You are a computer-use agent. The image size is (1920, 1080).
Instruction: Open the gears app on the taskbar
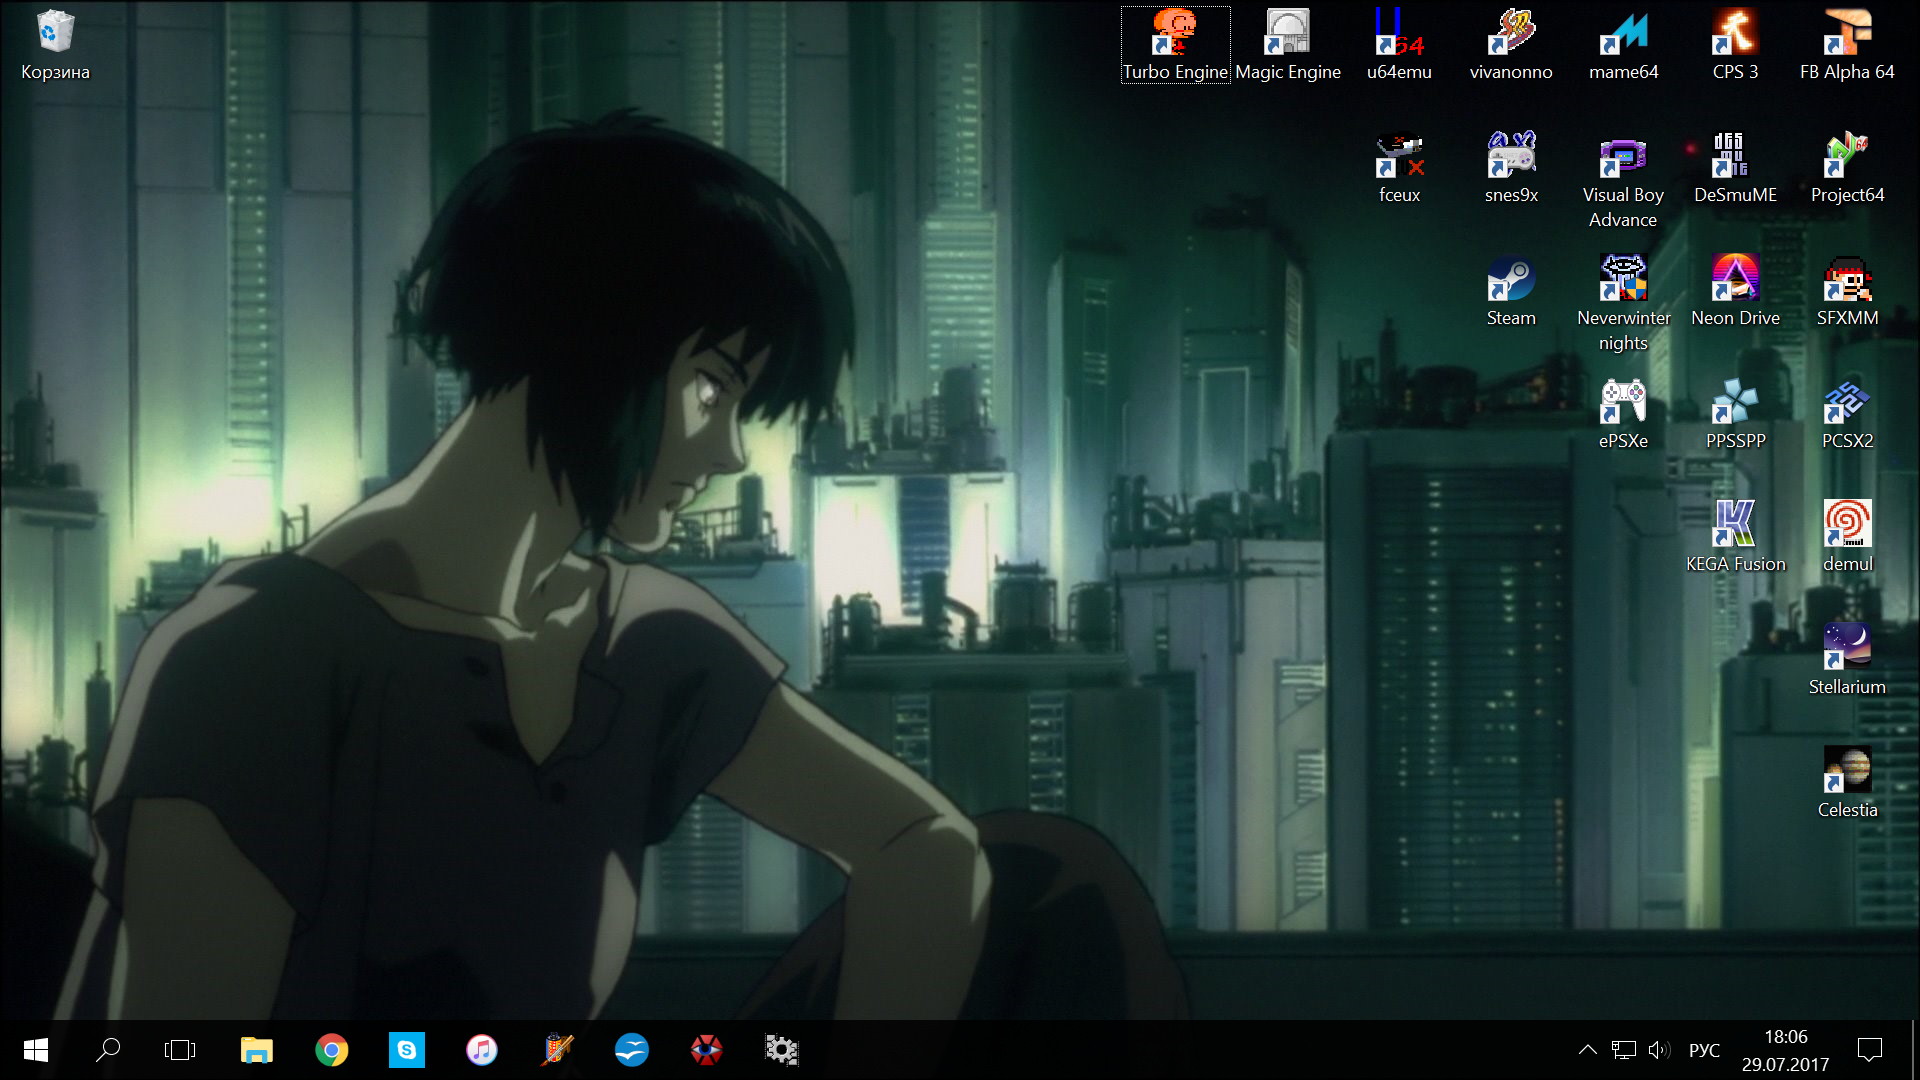[782, 1050]
